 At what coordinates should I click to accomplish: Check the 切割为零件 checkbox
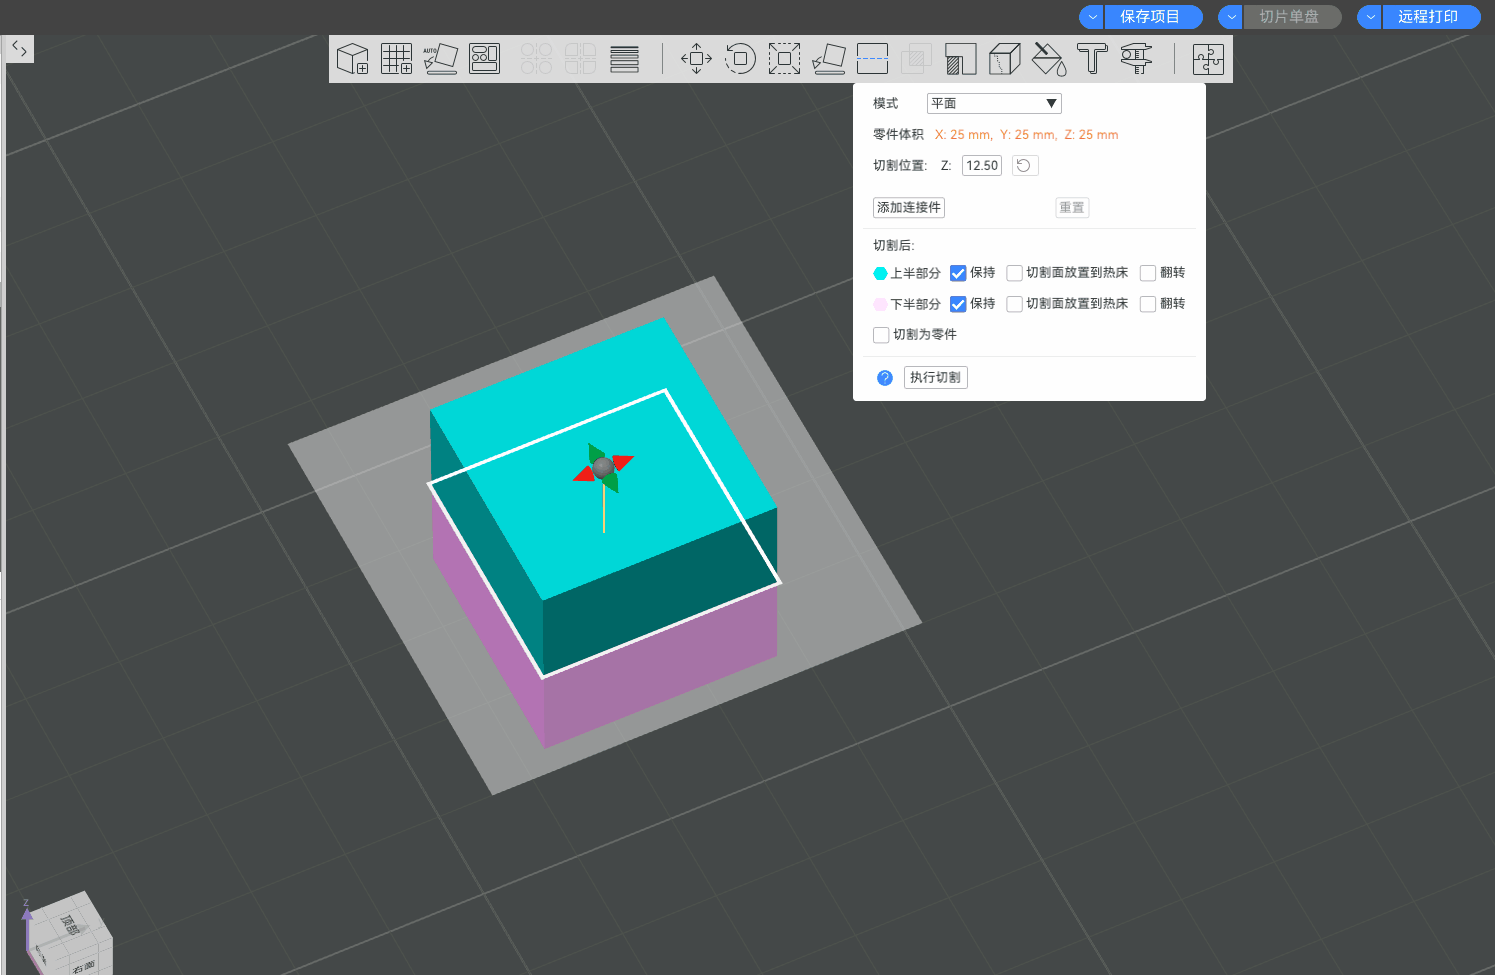pyautogui.click(x=881, y=335)
